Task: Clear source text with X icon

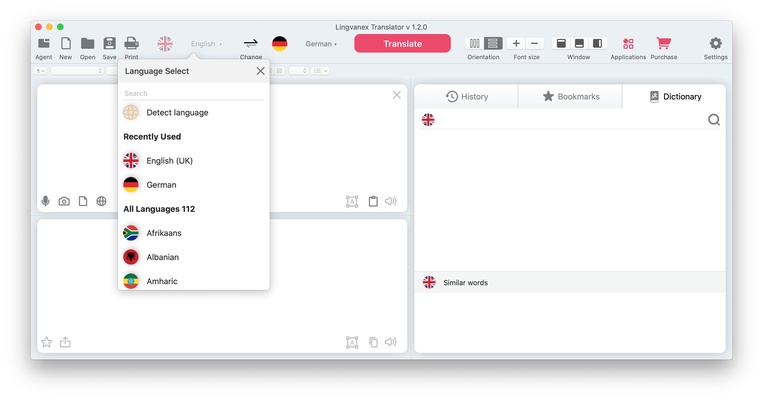Action: click(x=397, y=95)
